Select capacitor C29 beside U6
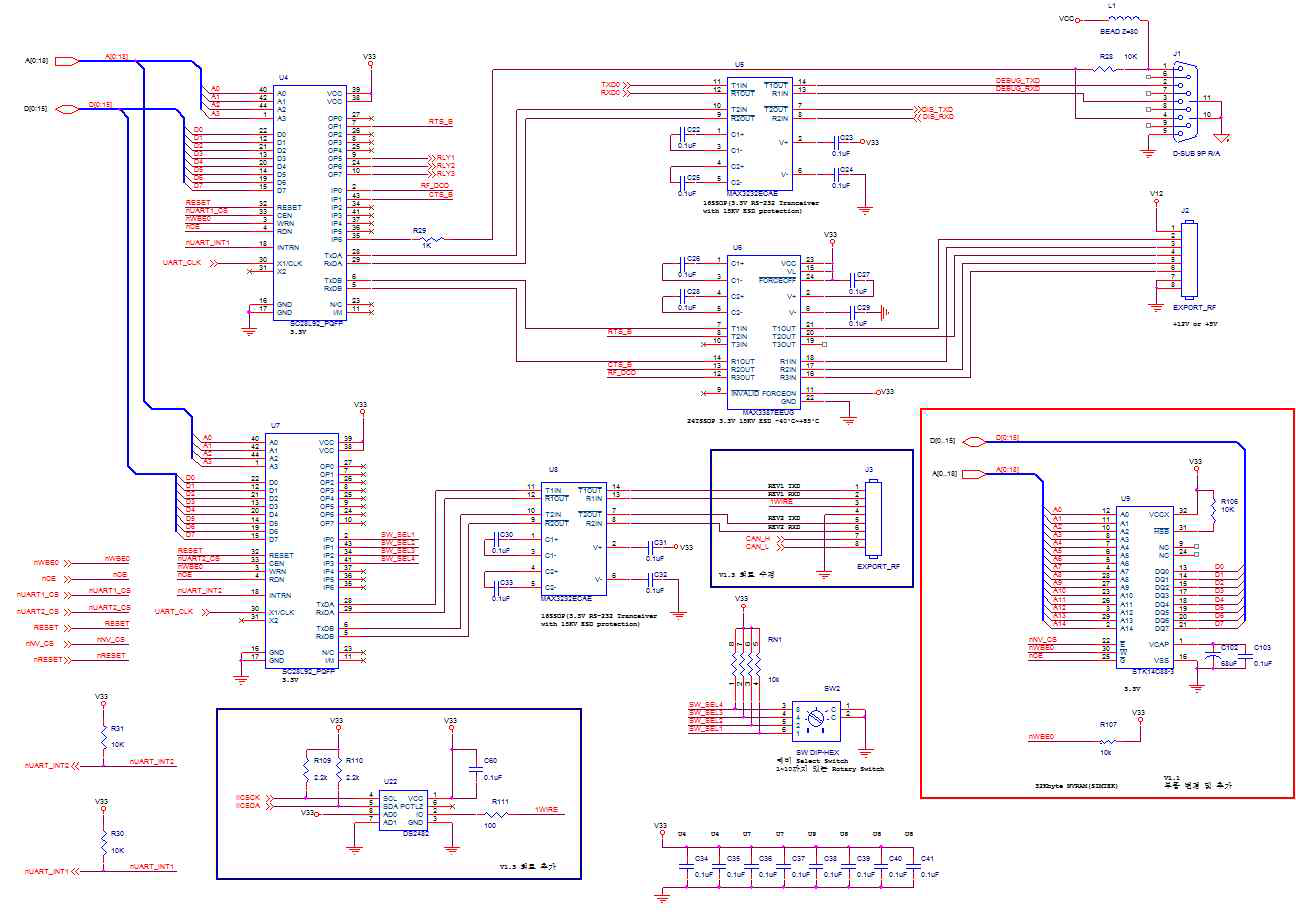 (850, 311)
